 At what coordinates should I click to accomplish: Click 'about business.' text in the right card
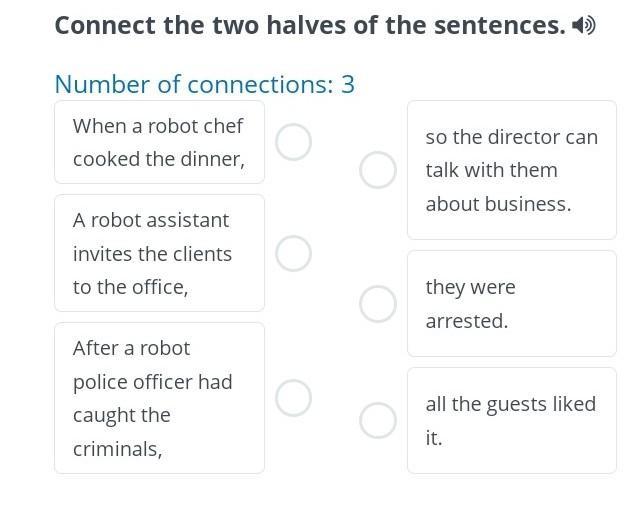(x=498, y=204)
